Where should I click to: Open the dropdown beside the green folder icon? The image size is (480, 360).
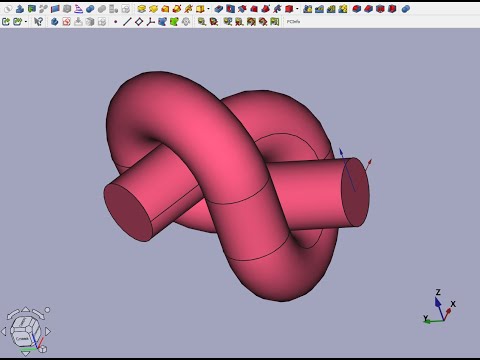[x=26, y=22]
